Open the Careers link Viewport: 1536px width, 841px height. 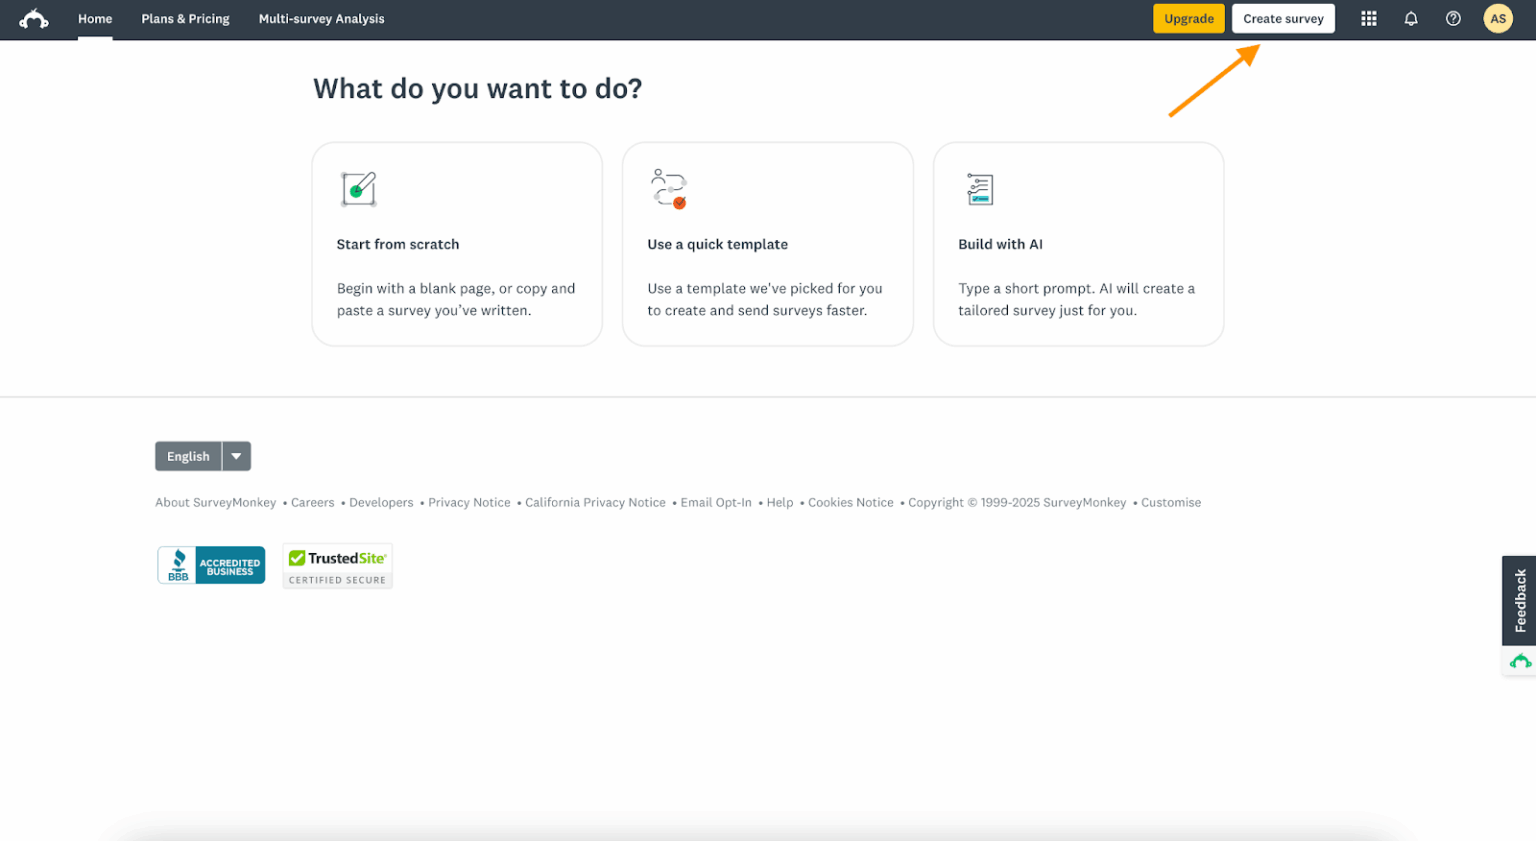point(312,502)
